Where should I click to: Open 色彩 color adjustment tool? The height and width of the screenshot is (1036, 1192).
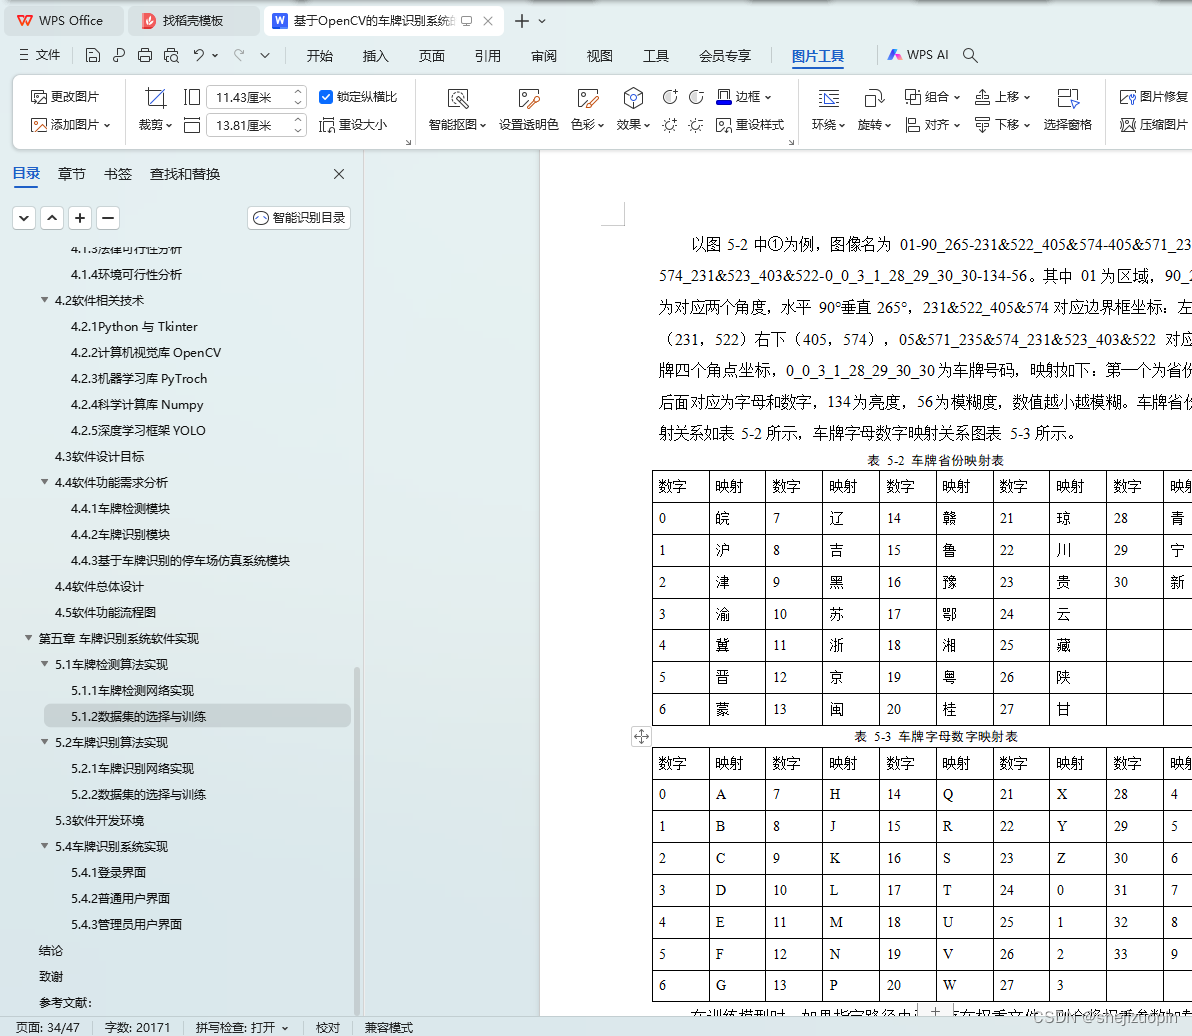[587, 109]
